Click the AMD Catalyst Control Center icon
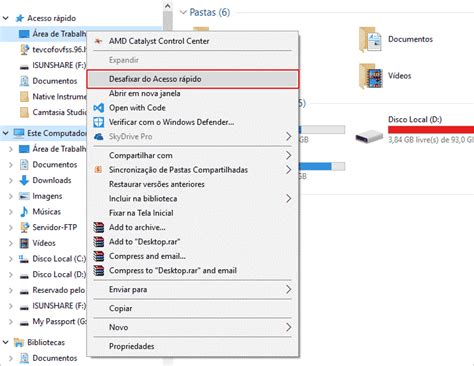 coord(98,41)
